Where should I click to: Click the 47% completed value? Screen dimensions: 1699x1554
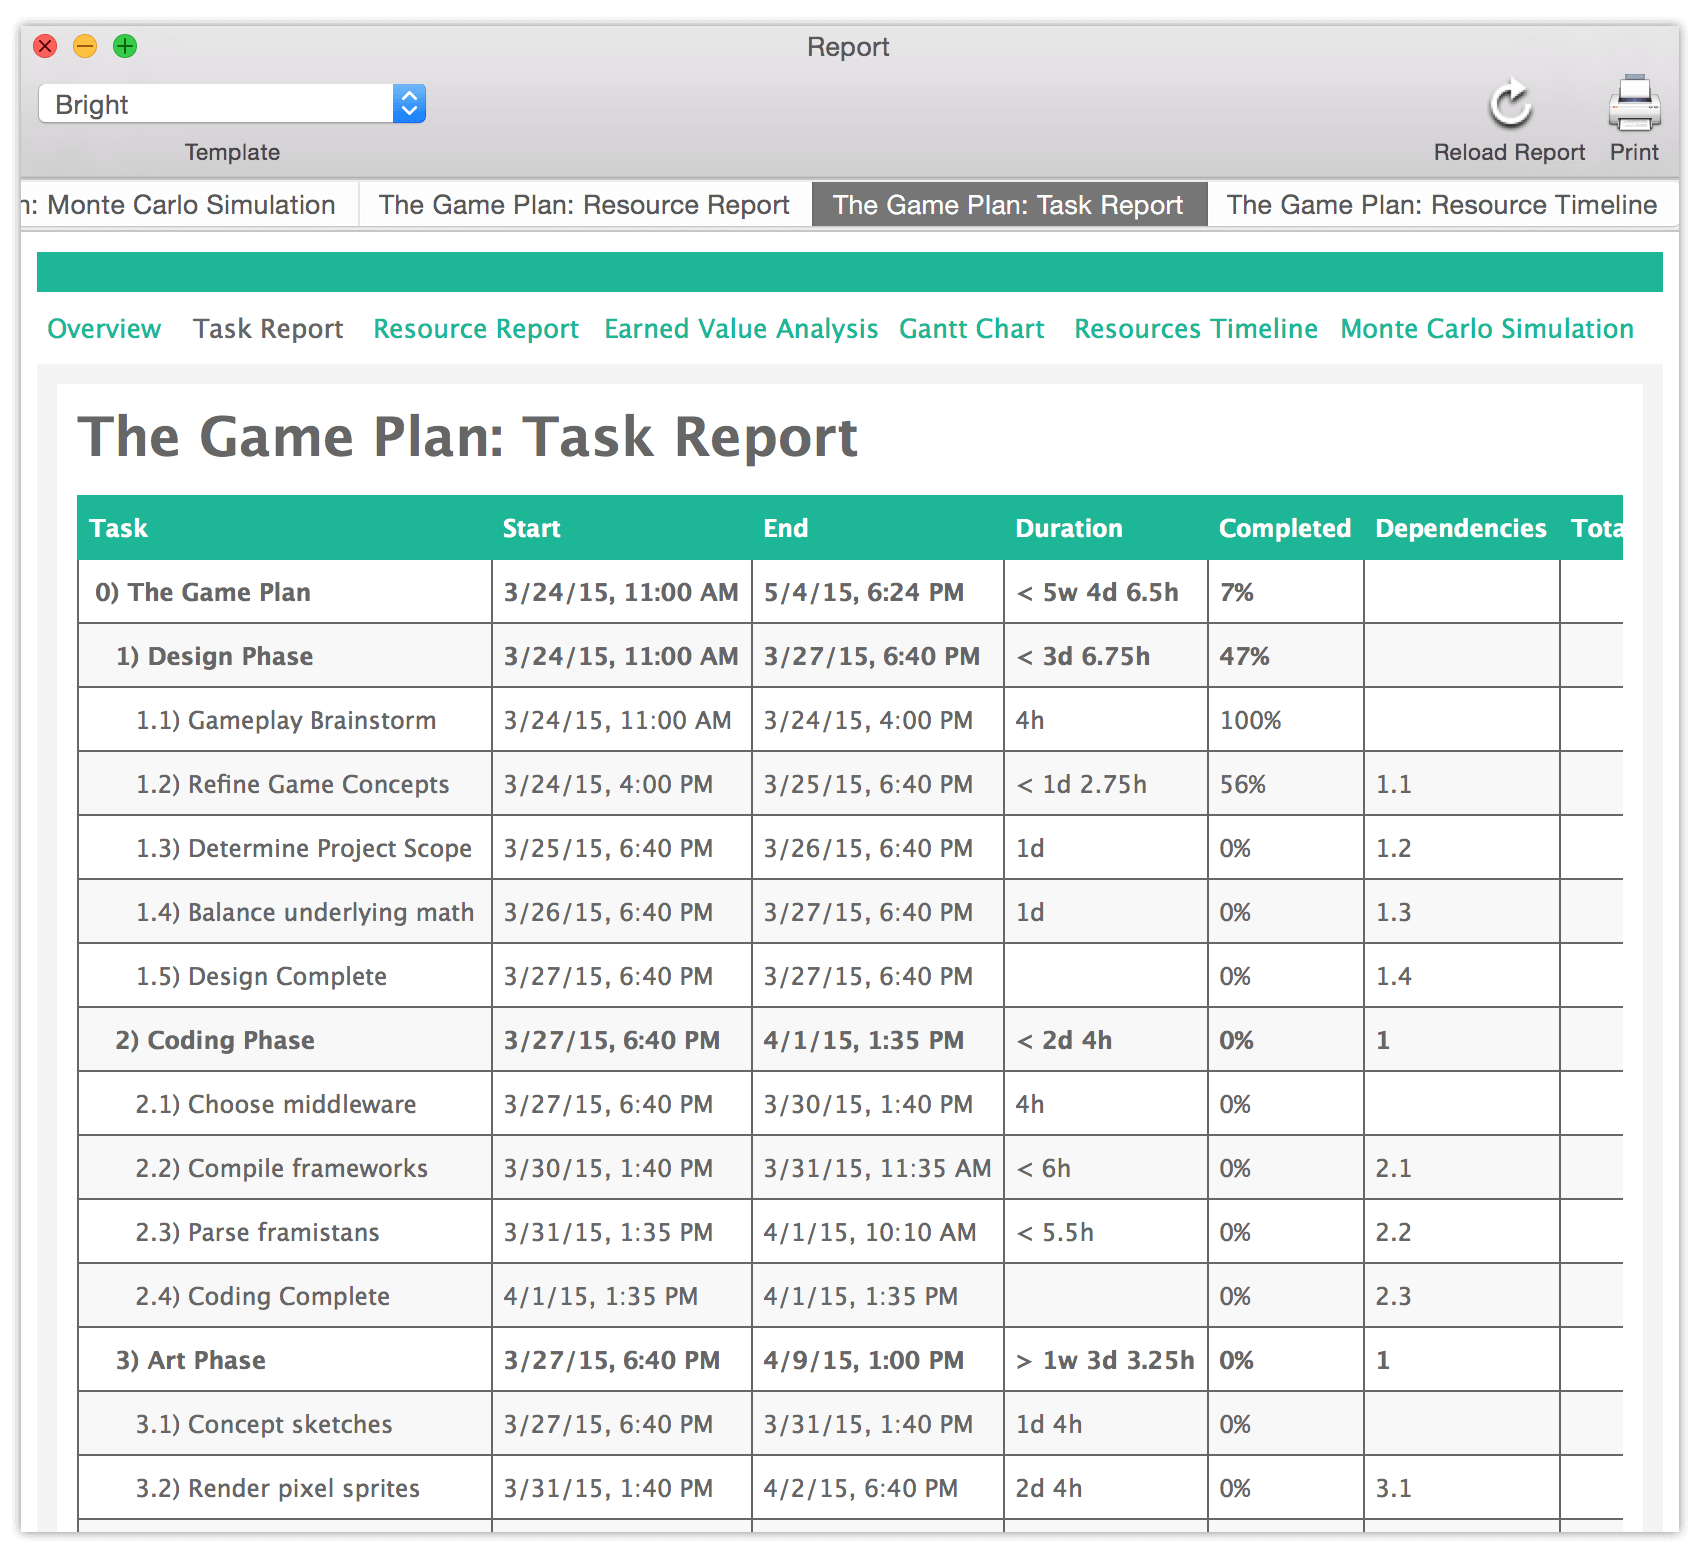[1244, 656]
